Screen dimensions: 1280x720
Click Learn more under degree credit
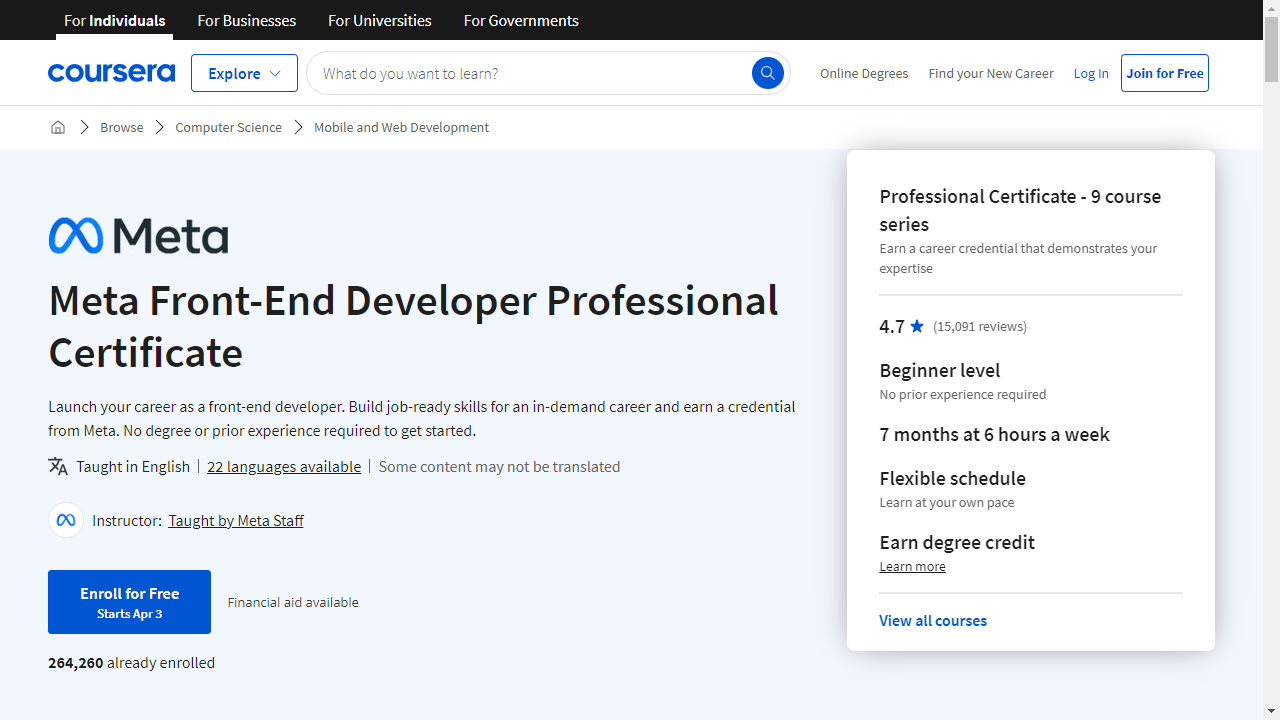click(x=912, y=566)
